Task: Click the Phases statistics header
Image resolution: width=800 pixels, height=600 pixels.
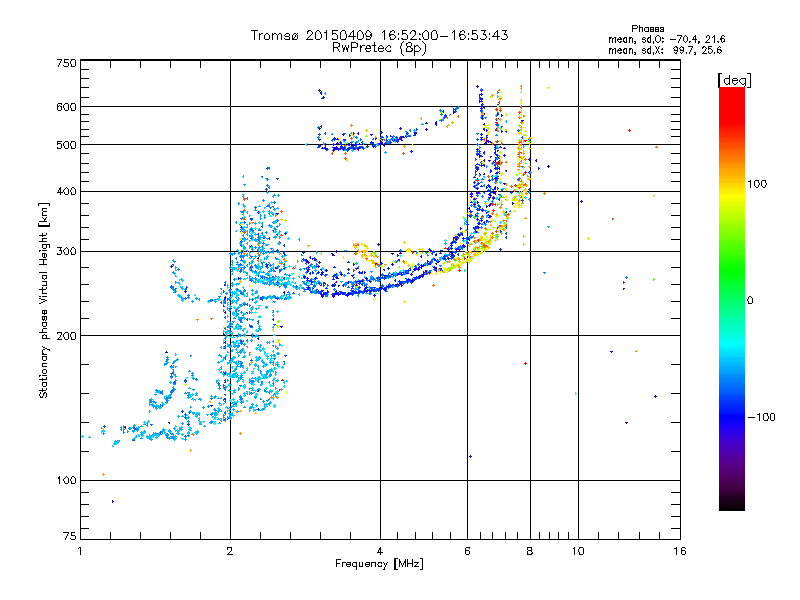Action: click(647, 29)
